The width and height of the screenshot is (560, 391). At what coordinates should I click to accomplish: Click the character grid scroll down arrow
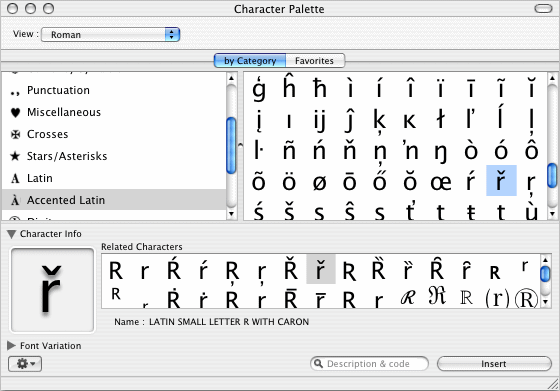(552, 214)
